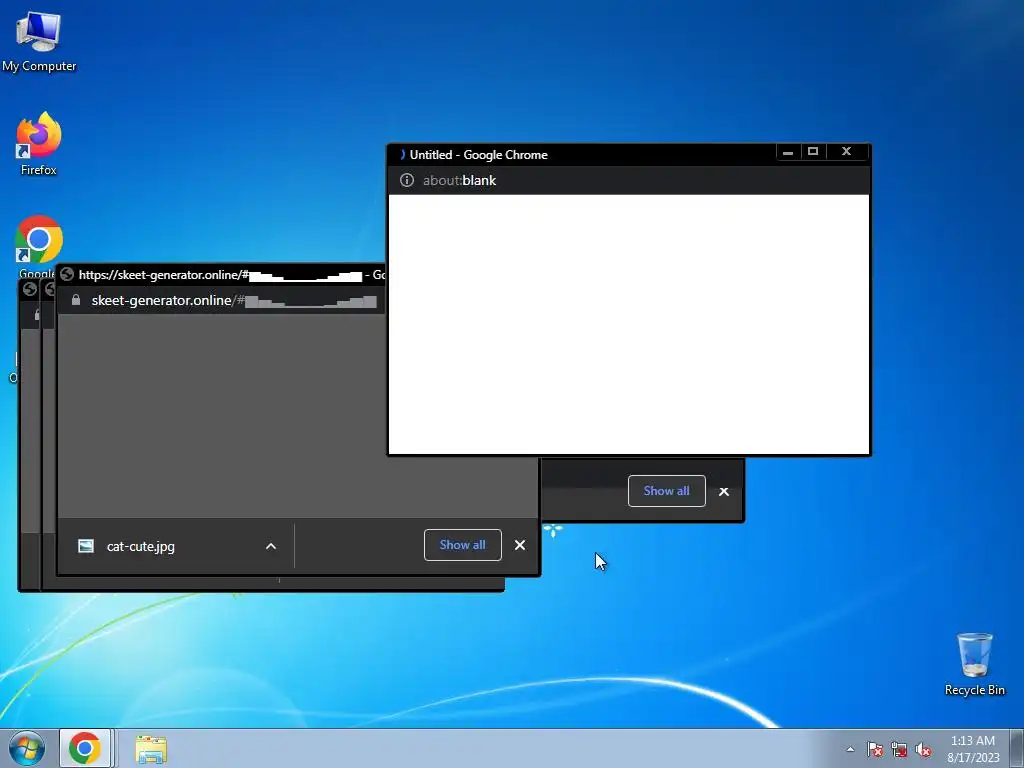Focus the skeet-generator.online address field
Viewport: 1024px width, 768px height.
pyautogui.click(x=234, y=300)
